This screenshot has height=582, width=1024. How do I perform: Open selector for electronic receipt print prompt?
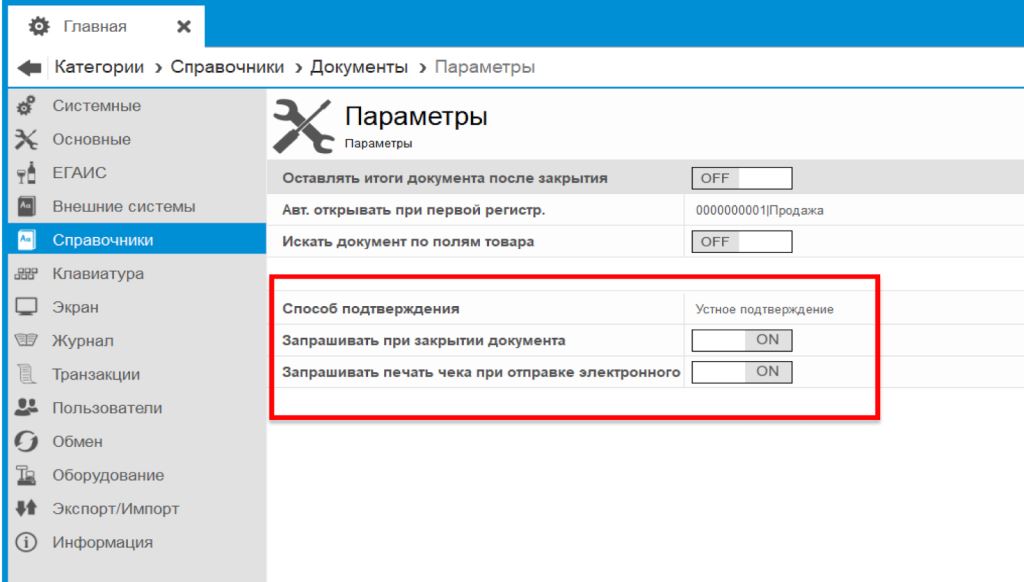coord(742,371)
